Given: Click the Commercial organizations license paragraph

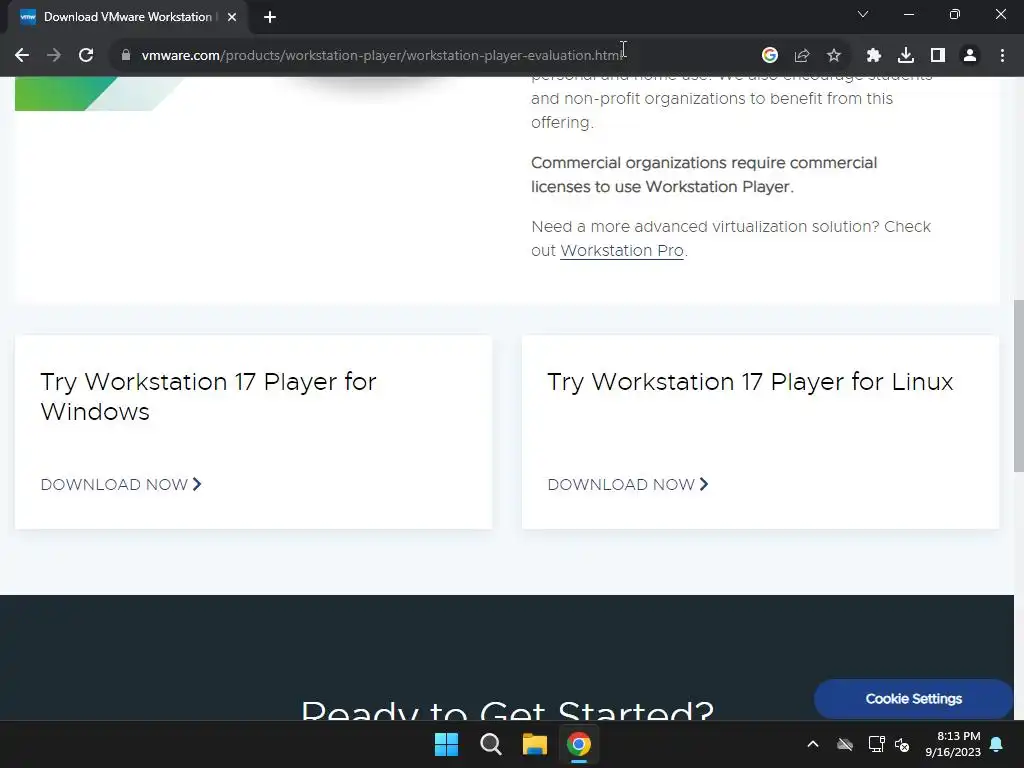Looking at the screenshot, I should tap(704, 175).
